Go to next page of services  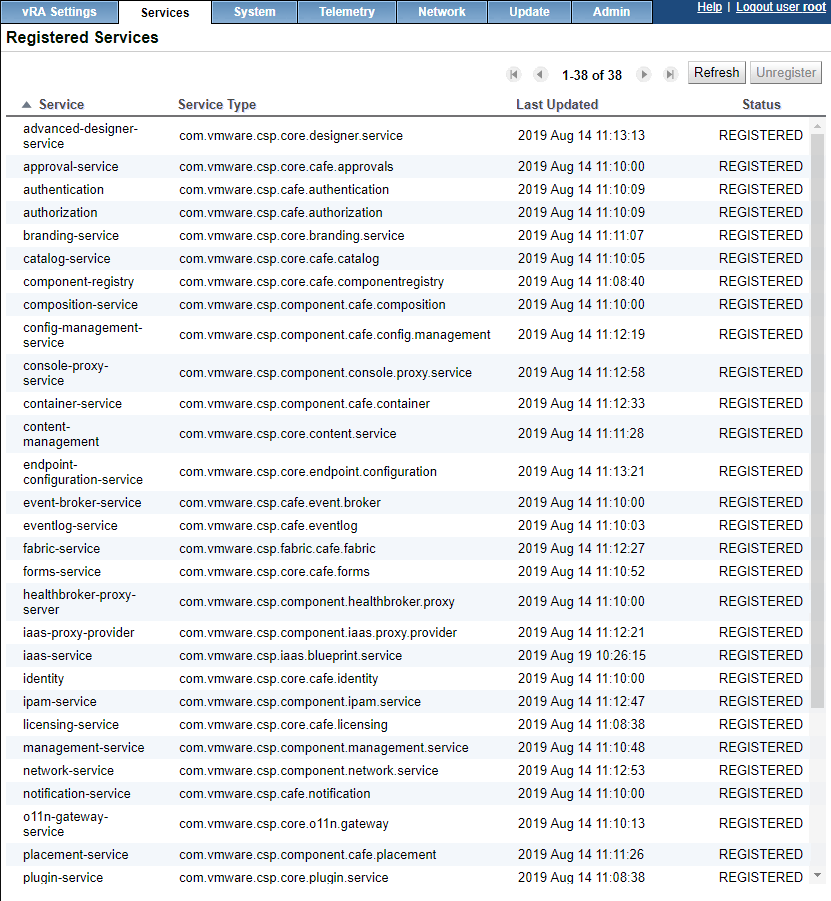click(644, 74)
